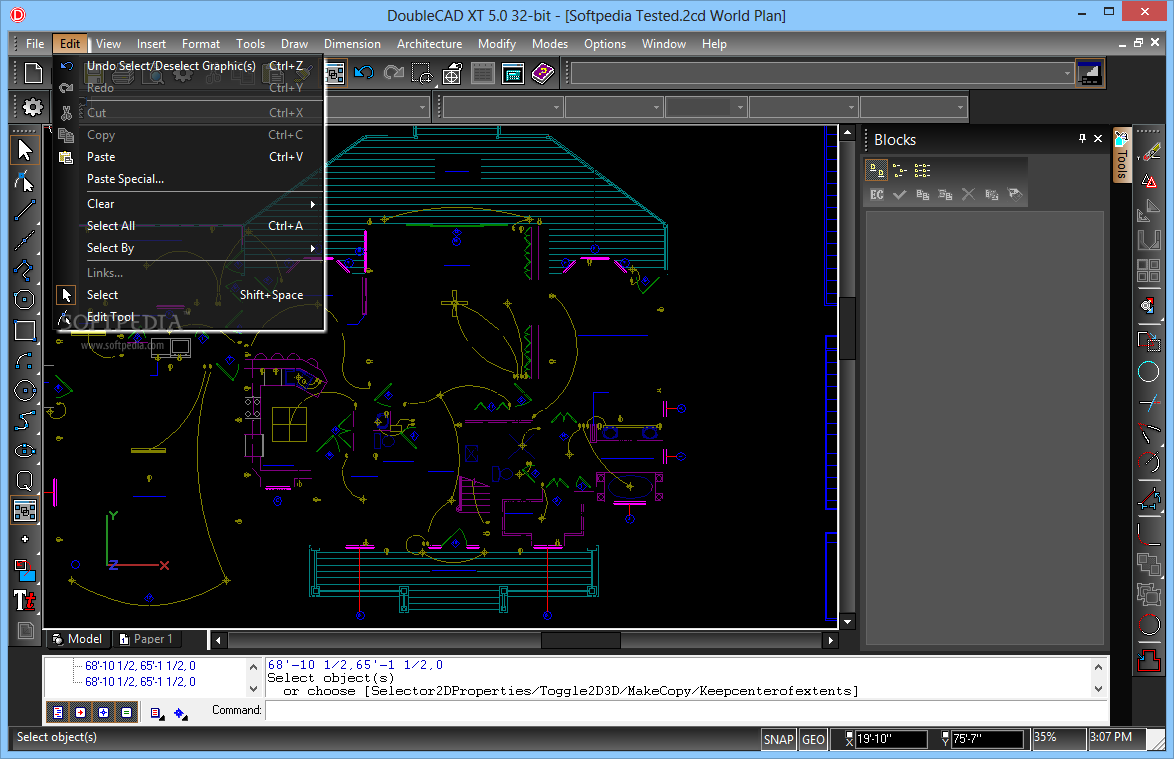The height and width of the screenshot is (759, 1174).
Task: Click the grey Redo arrow in toolbar
Action: point(393,73)
